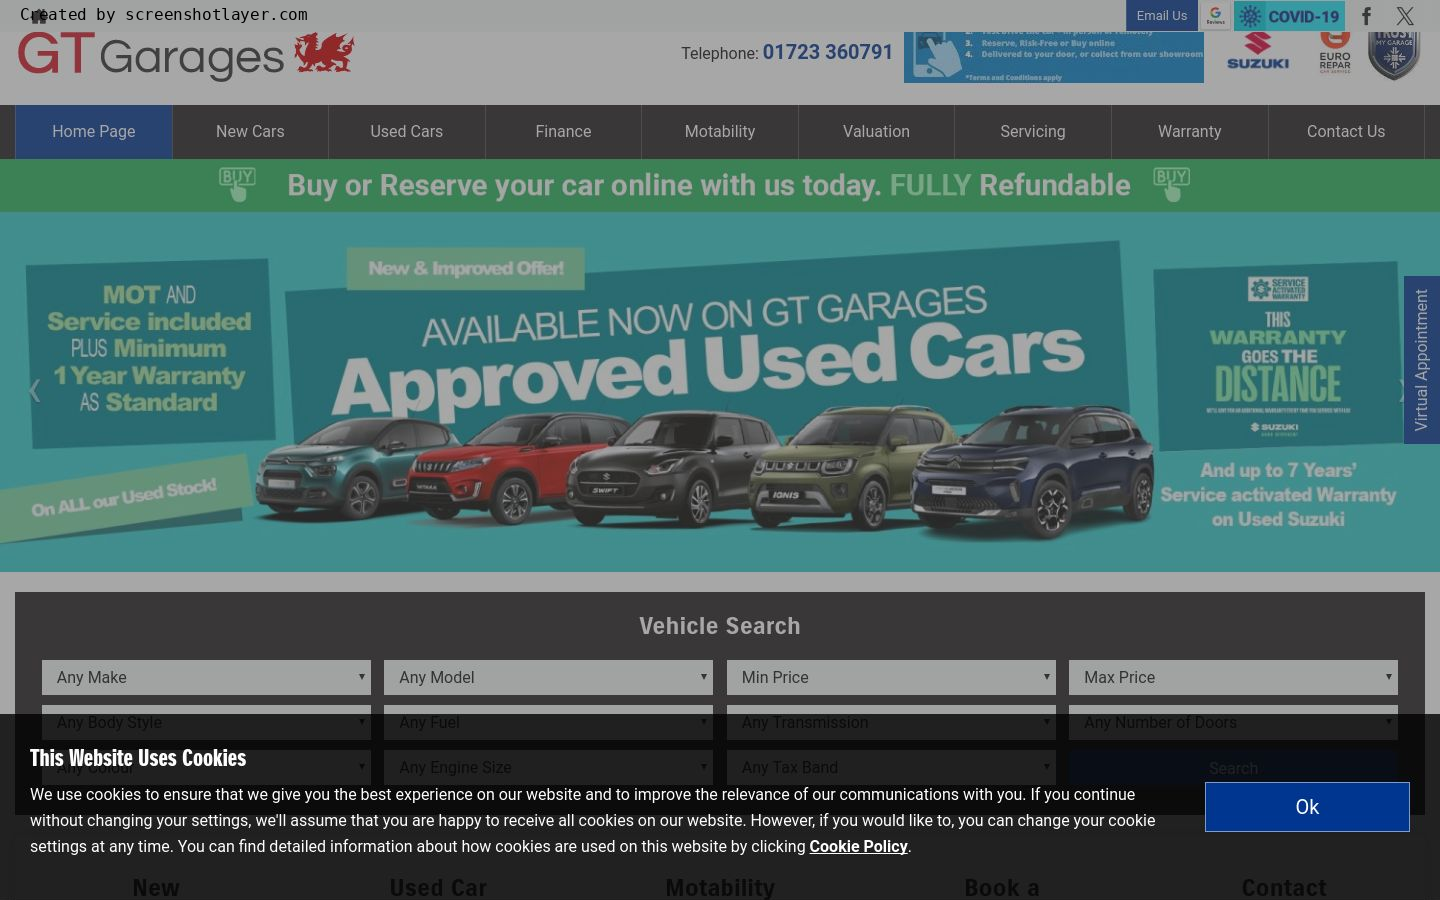The height and width of the screenshot is (900, 1440).
Task: Click the Euro Repar Car Service logo
Action: pyautogui.click(x=1334, y=53)
